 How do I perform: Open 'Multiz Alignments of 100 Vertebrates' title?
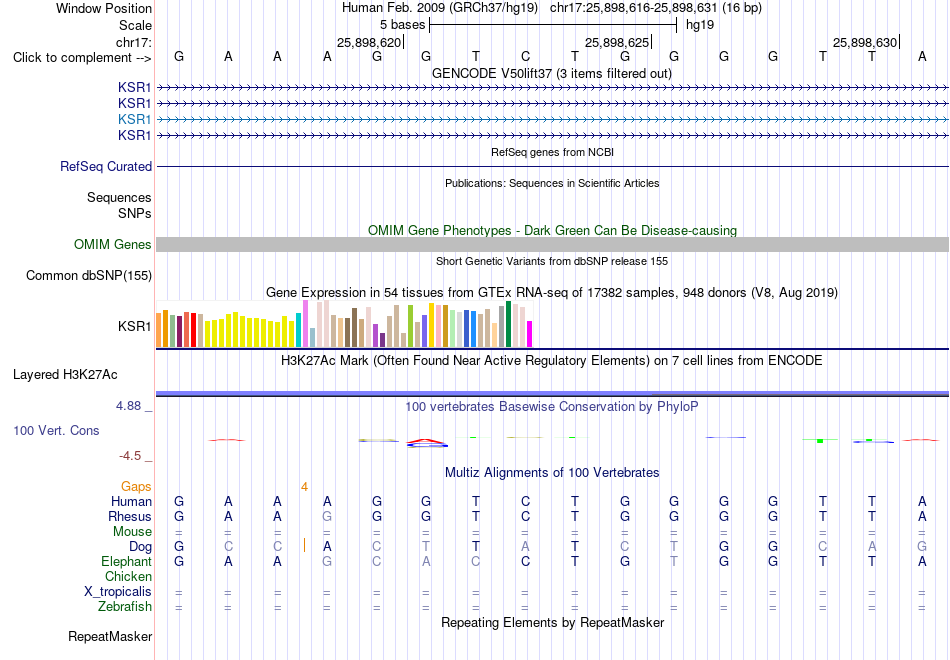552,473
